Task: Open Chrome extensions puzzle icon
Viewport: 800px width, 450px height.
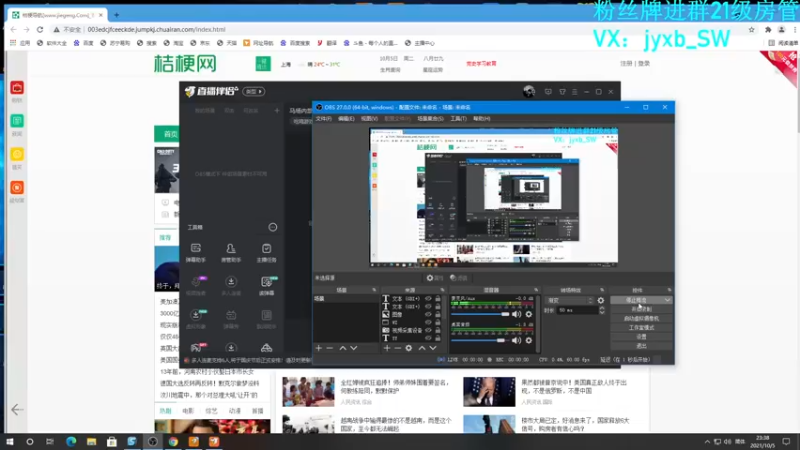Action: pyautogui.click(x=768, y=30)
